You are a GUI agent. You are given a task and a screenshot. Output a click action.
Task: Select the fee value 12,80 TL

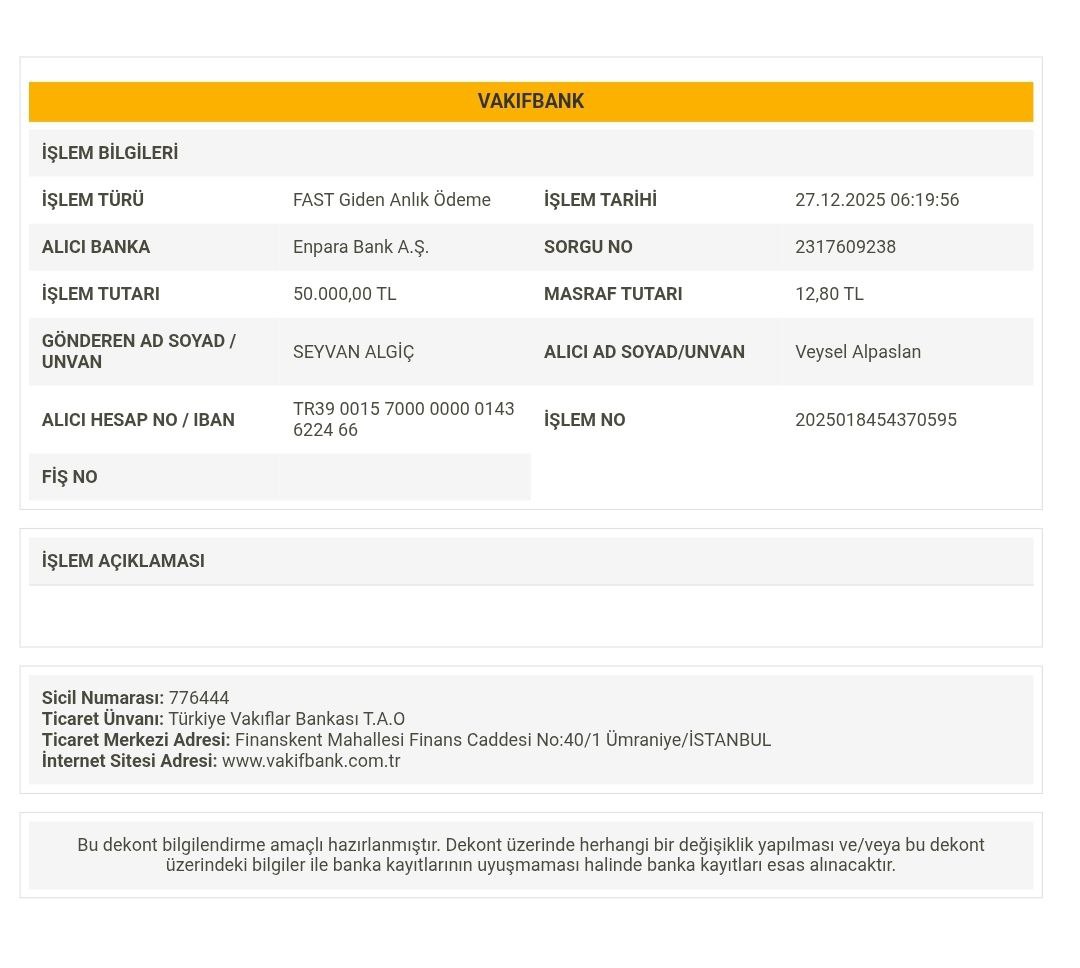tap(829, 294)
